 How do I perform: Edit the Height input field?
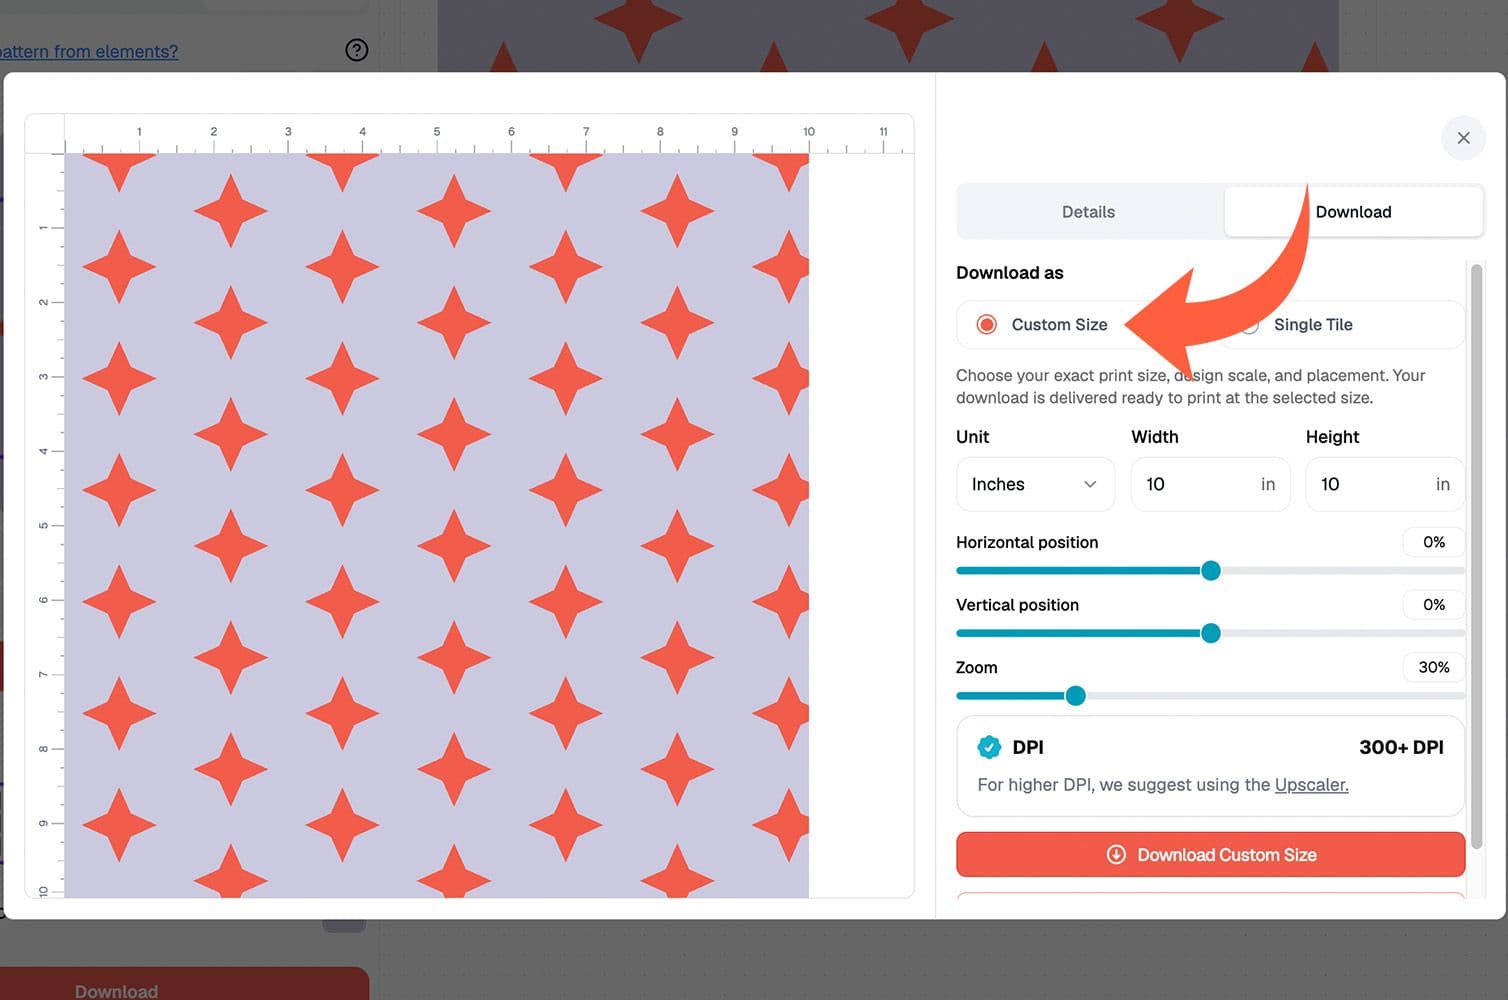click(1385, 484)
